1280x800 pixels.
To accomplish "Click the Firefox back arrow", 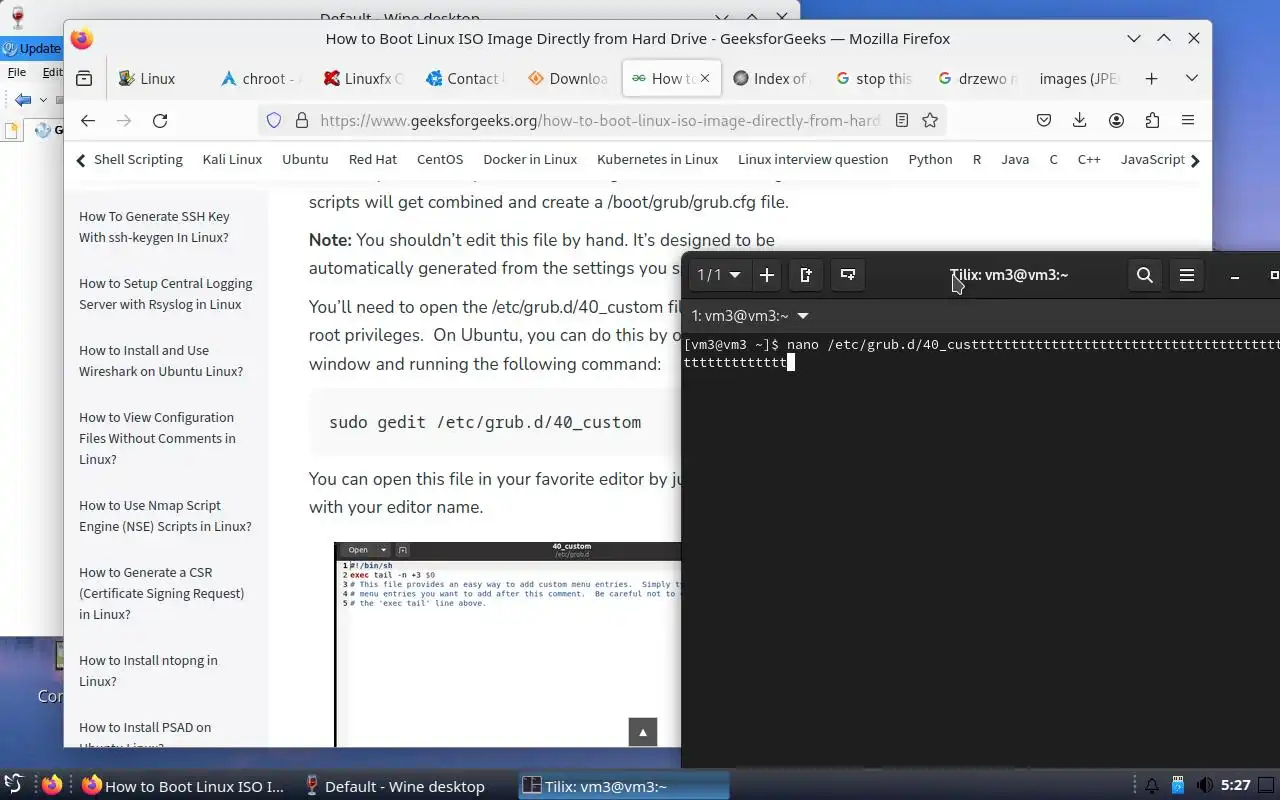I will pyautogui.click(x=88, y=120).
